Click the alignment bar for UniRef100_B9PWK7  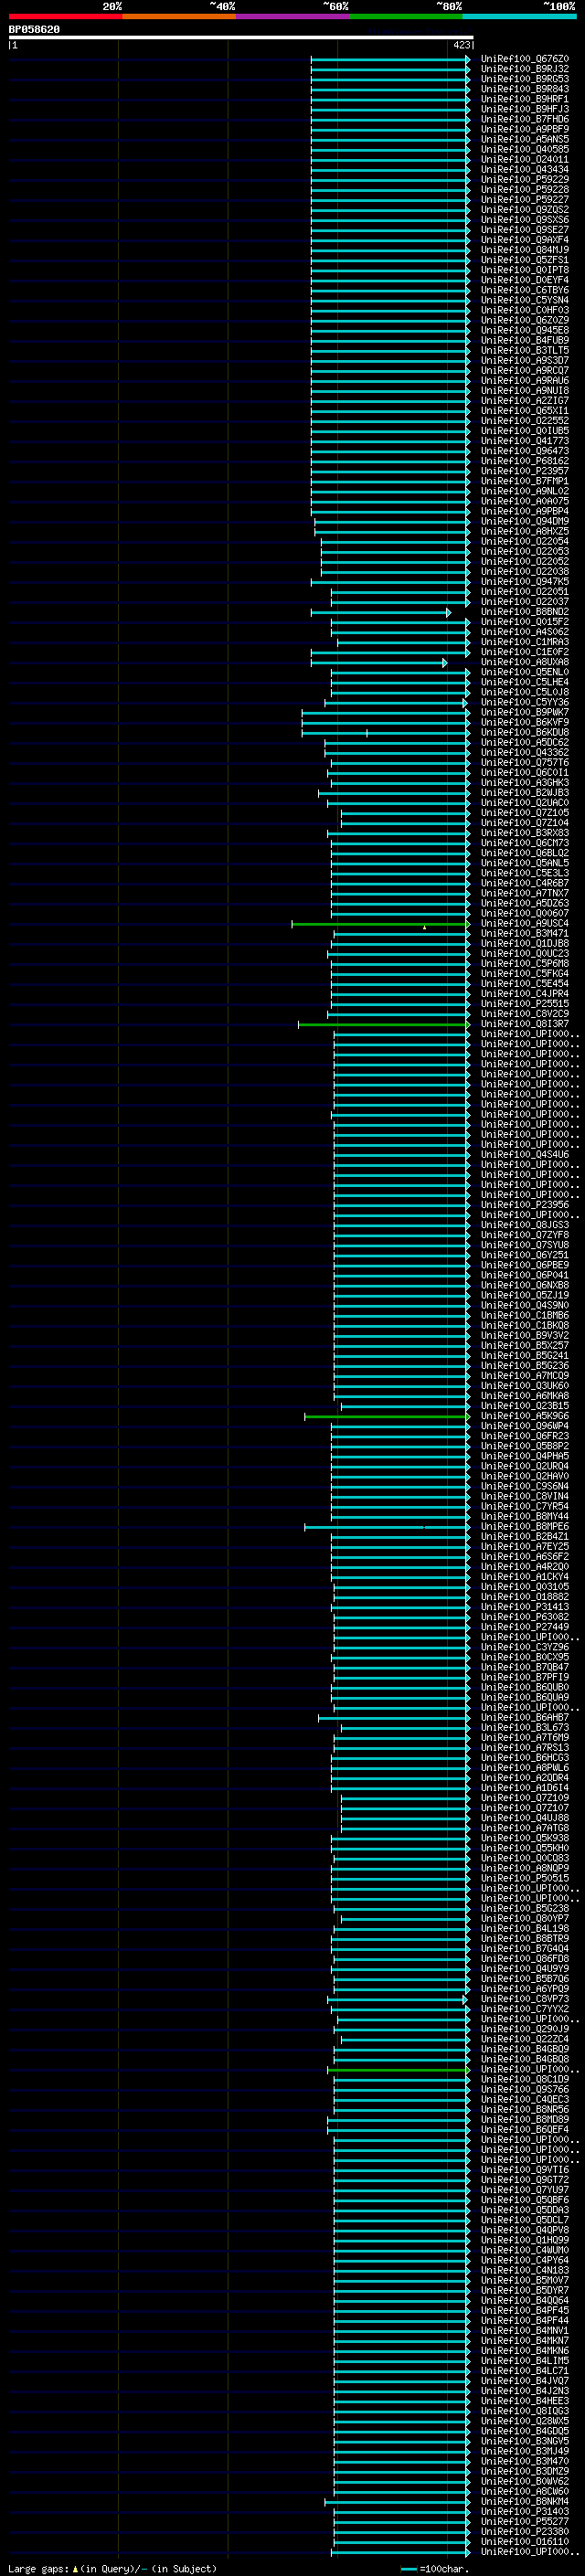[385, 712]
